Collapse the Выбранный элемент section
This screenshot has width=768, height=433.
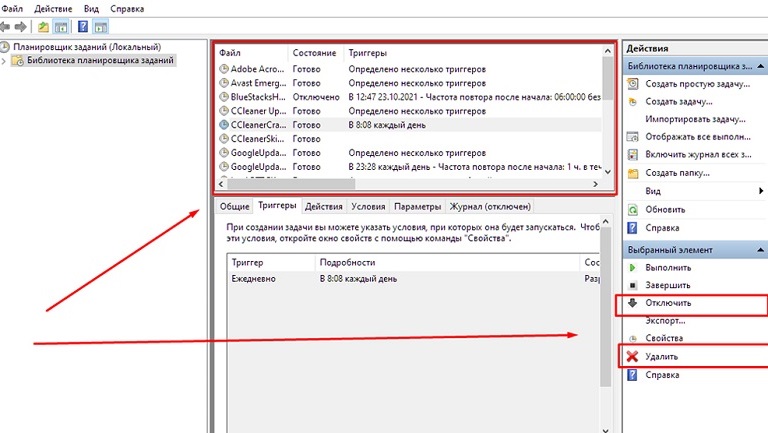coord(759,249)
